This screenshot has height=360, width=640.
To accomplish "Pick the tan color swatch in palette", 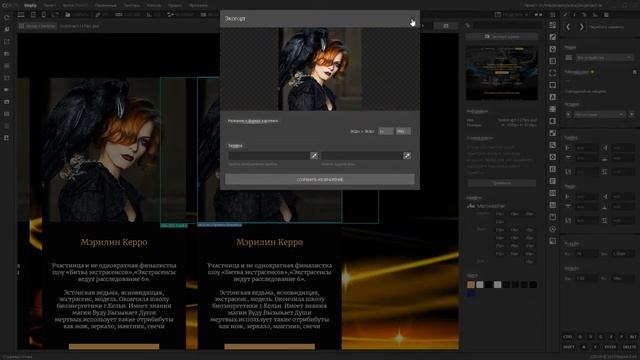I will pos(471,284).
